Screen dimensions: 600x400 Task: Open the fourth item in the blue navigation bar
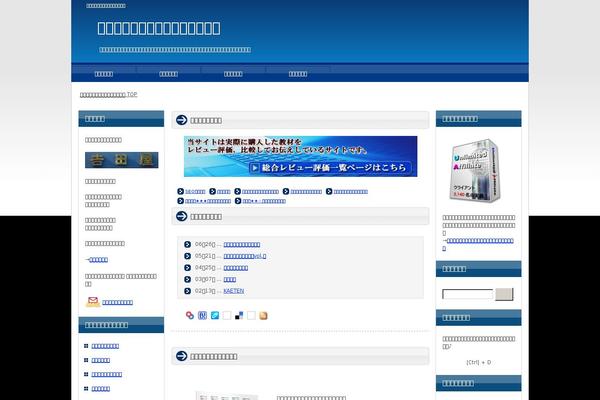click(298, 74)
